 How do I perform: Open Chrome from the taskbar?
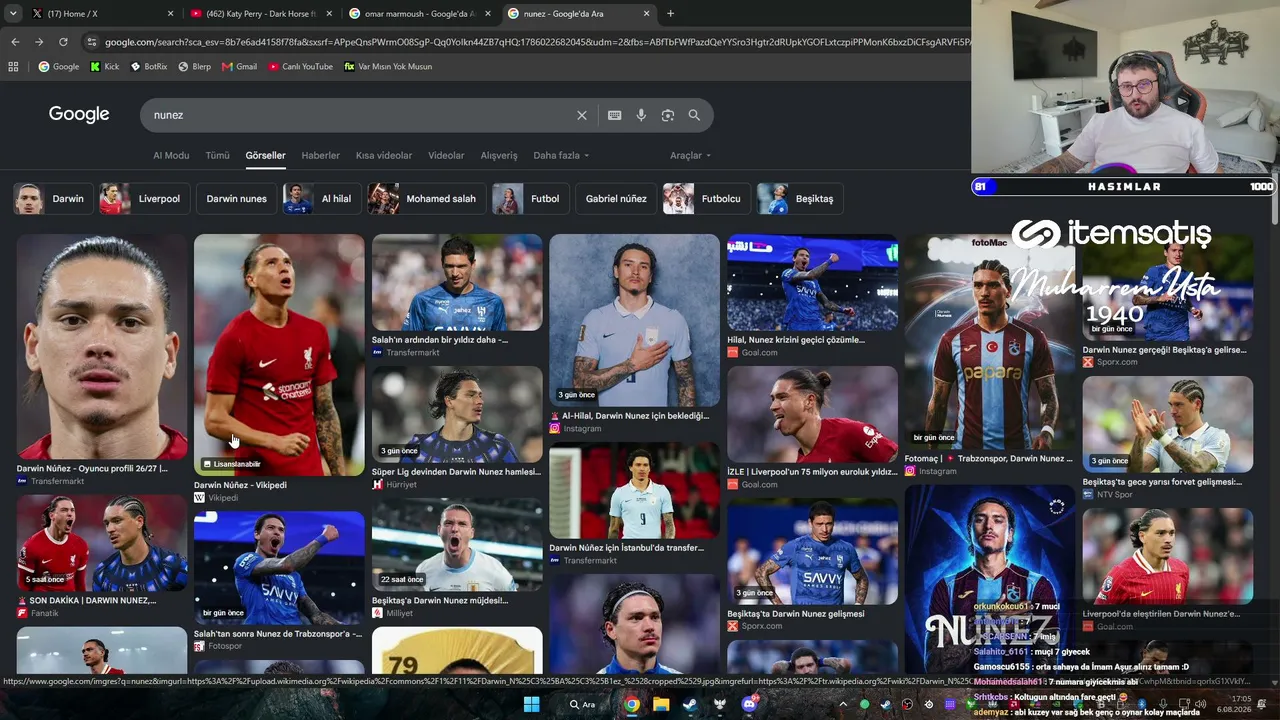click(x=632, y=704)
